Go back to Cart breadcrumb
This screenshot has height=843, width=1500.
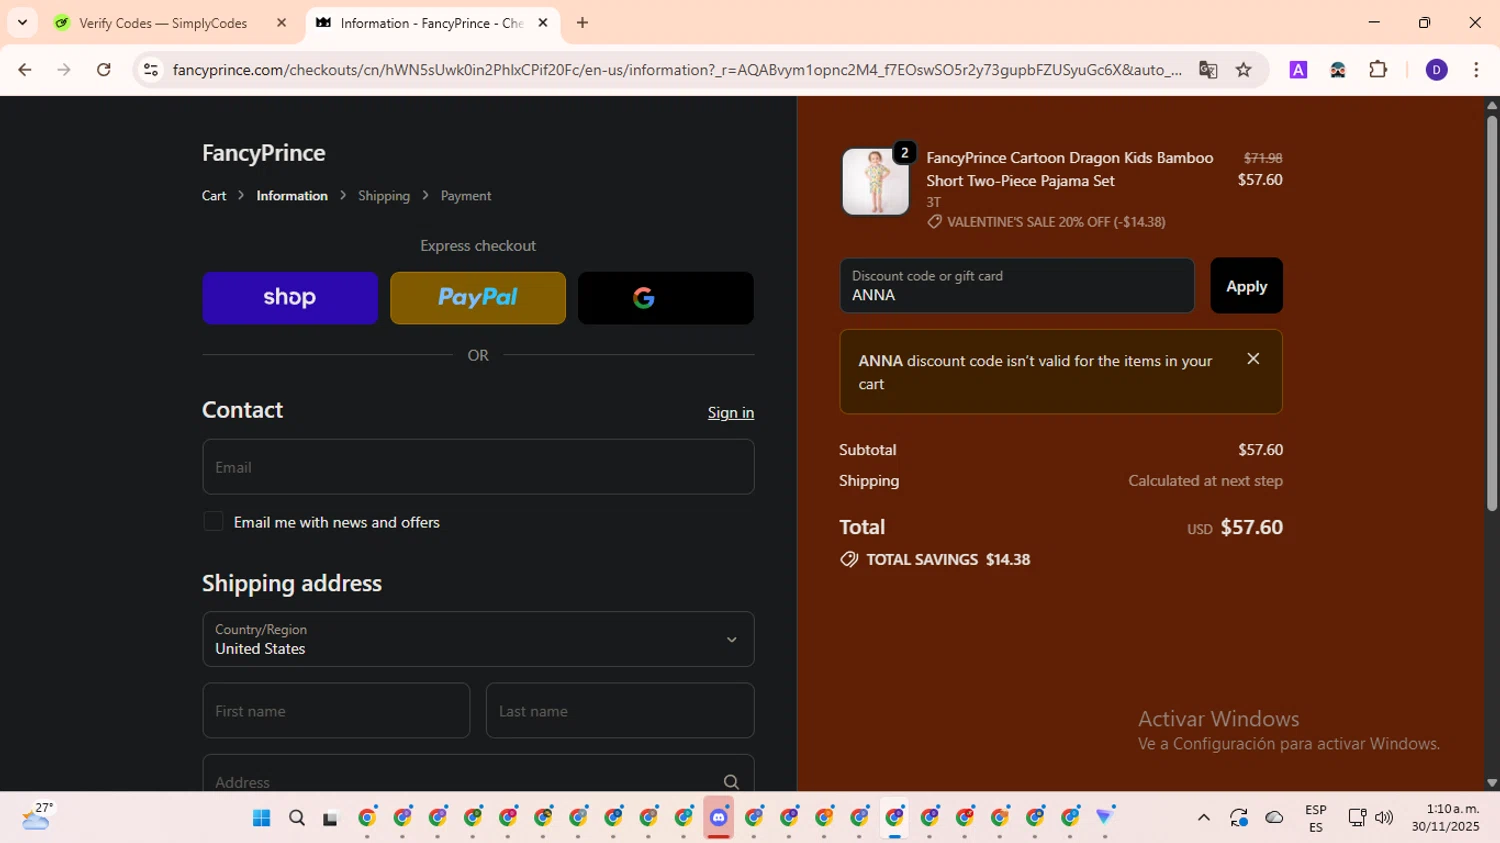click(x=214, y=196)
